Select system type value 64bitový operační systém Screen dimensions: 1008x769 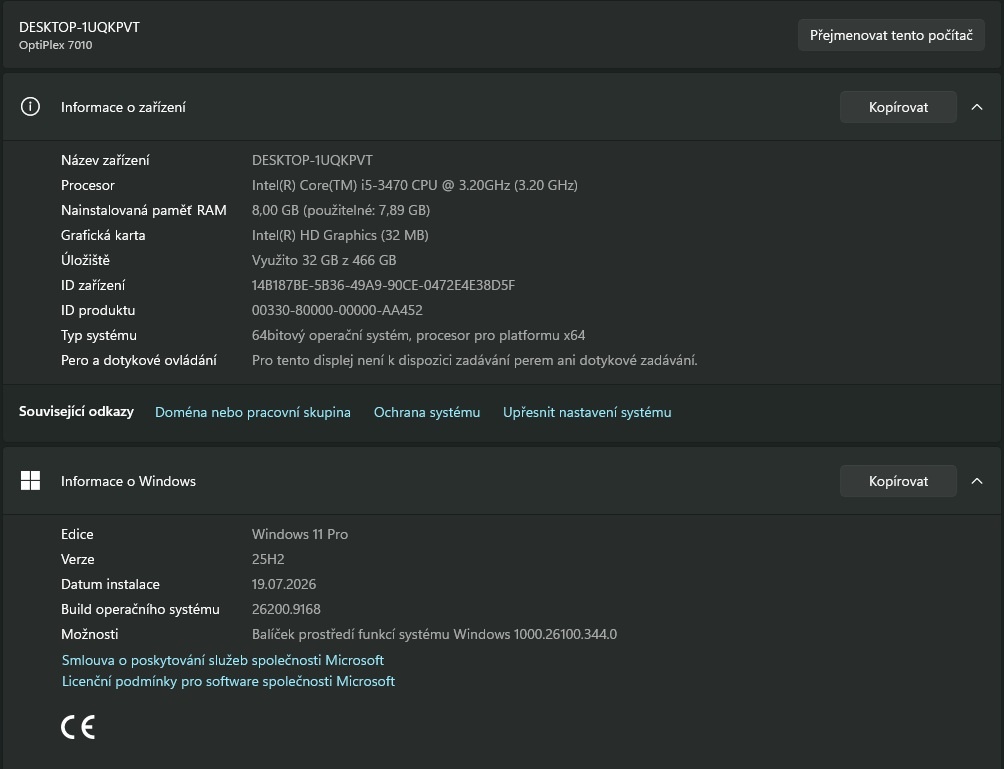[x=418, y=336]
